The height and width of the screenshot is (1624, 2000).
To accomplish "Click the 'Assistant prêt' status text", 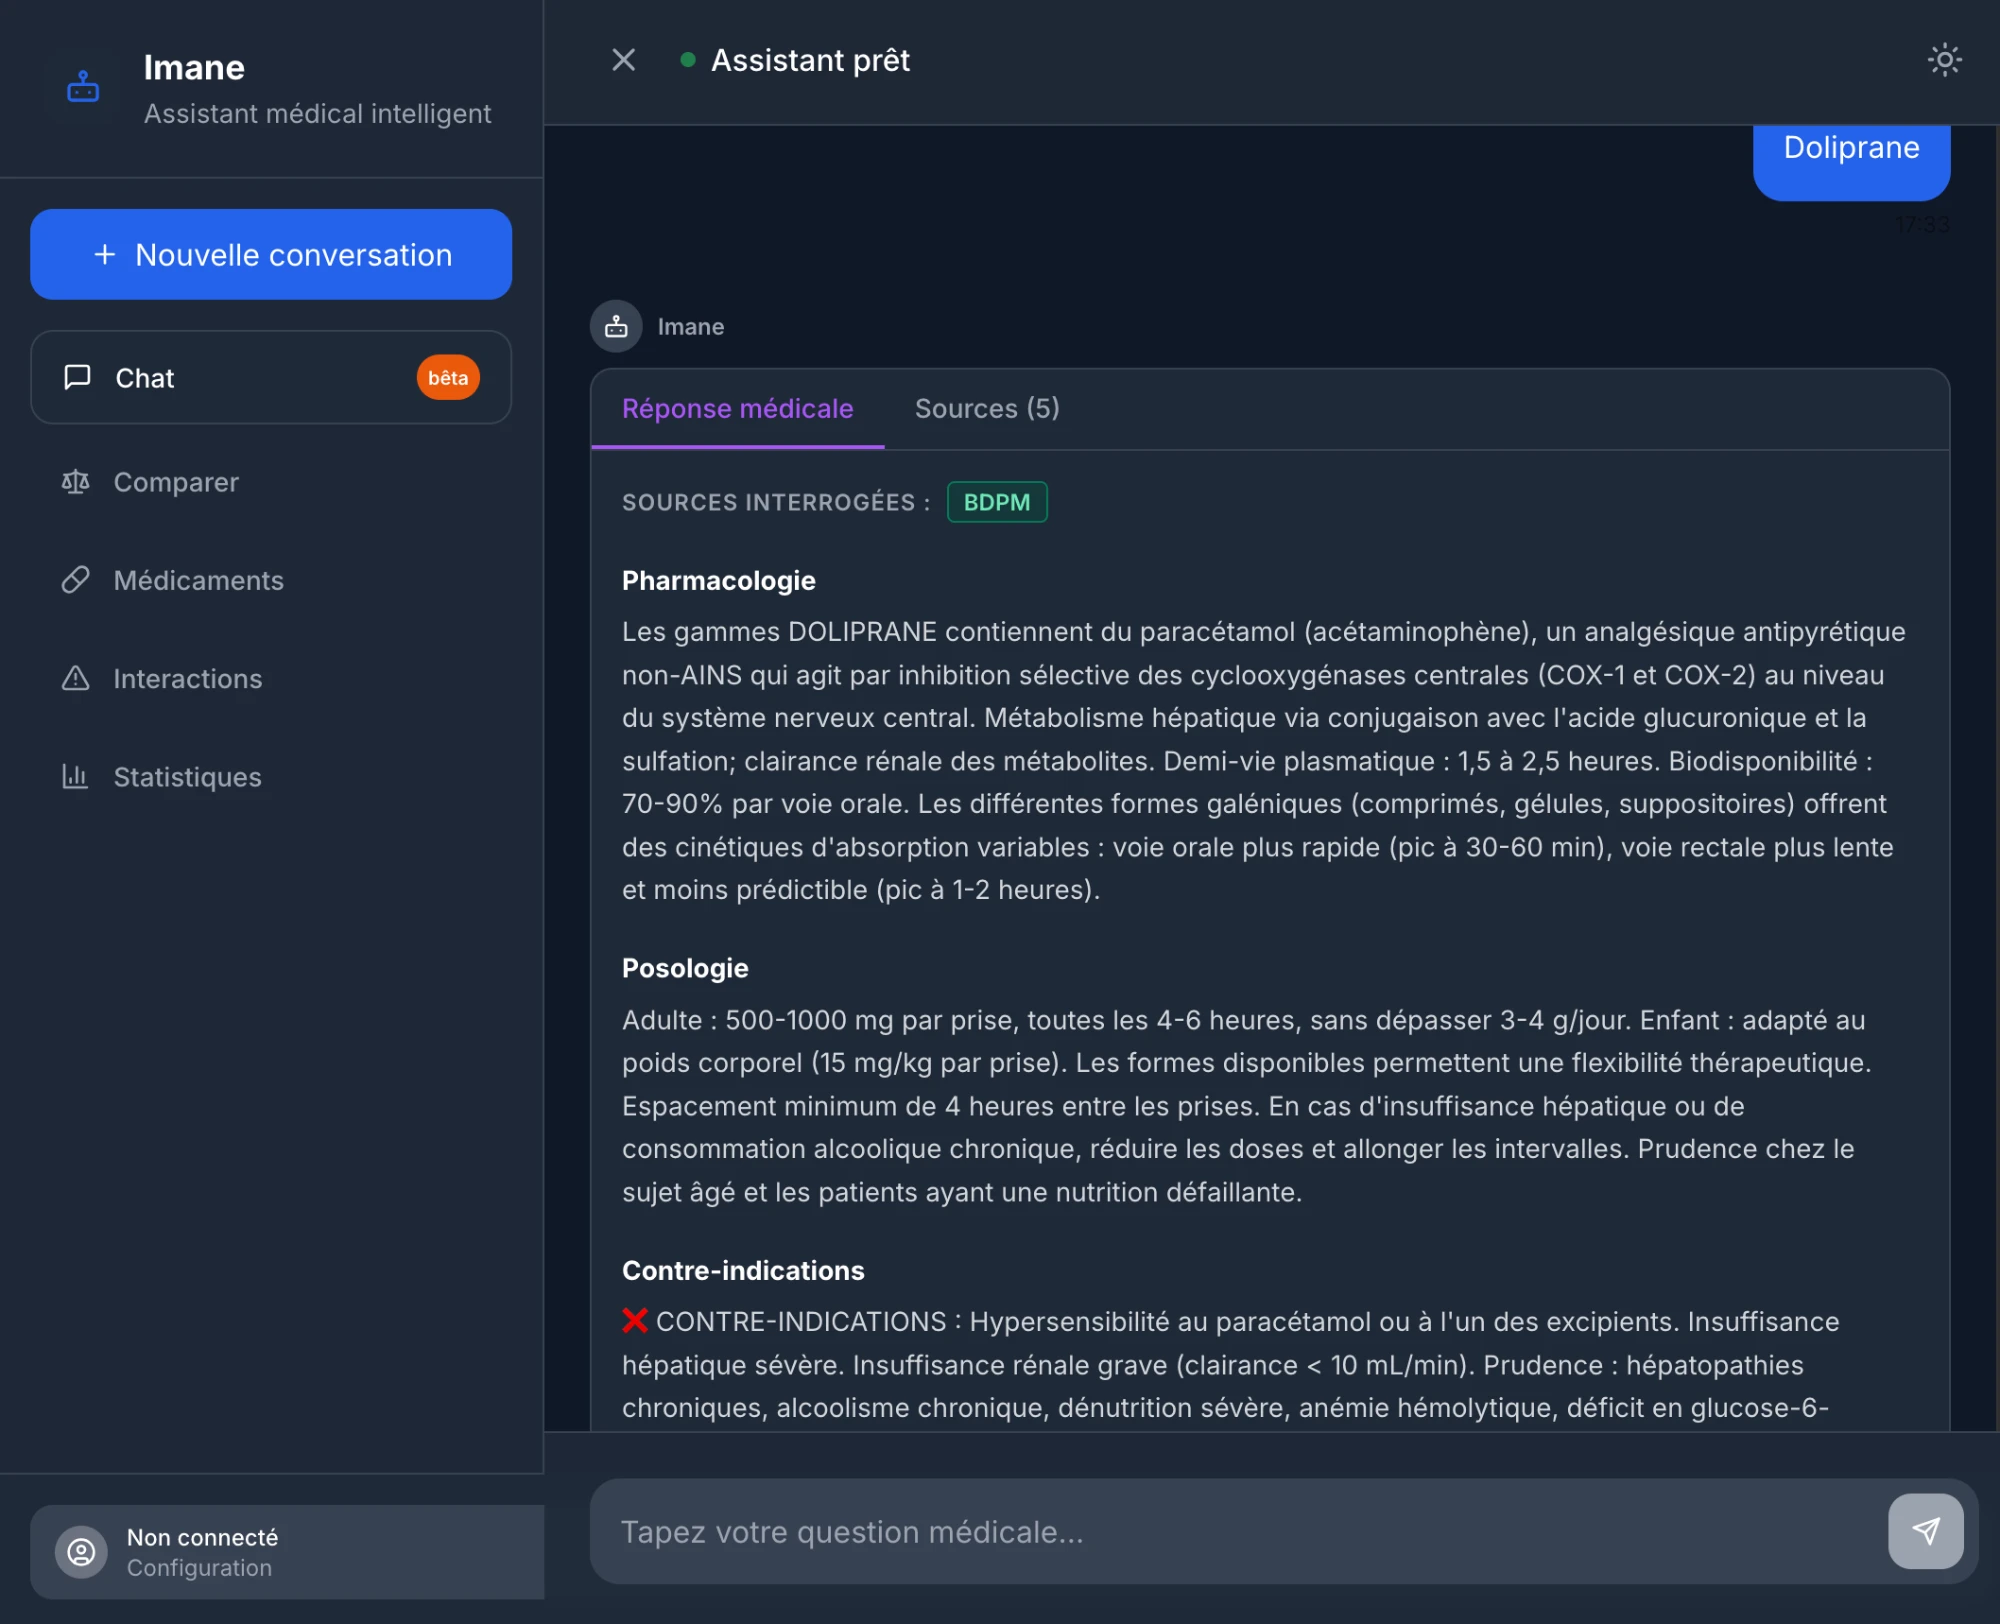I will (810, 60).
